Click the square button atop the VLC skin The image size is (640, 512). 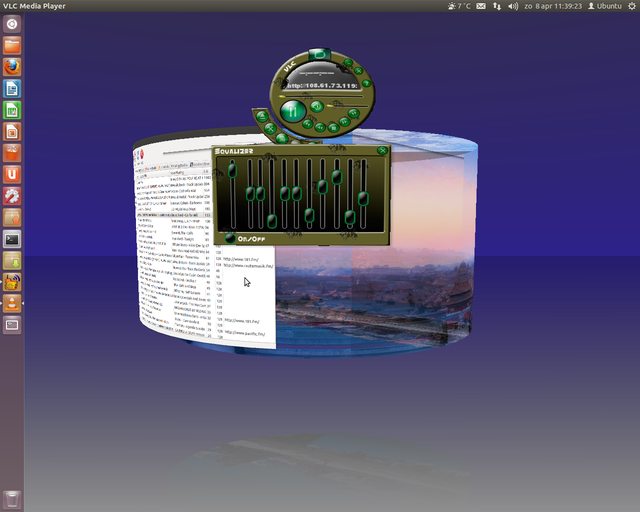click(x=320, y=55)
